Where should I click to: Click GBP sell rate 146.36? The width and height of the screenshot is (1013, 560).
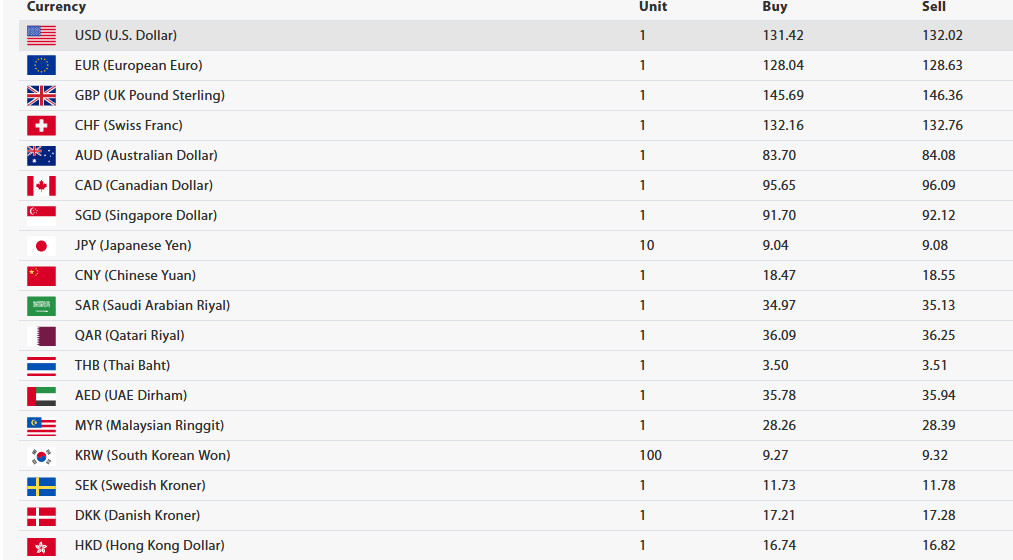point(942,96)
